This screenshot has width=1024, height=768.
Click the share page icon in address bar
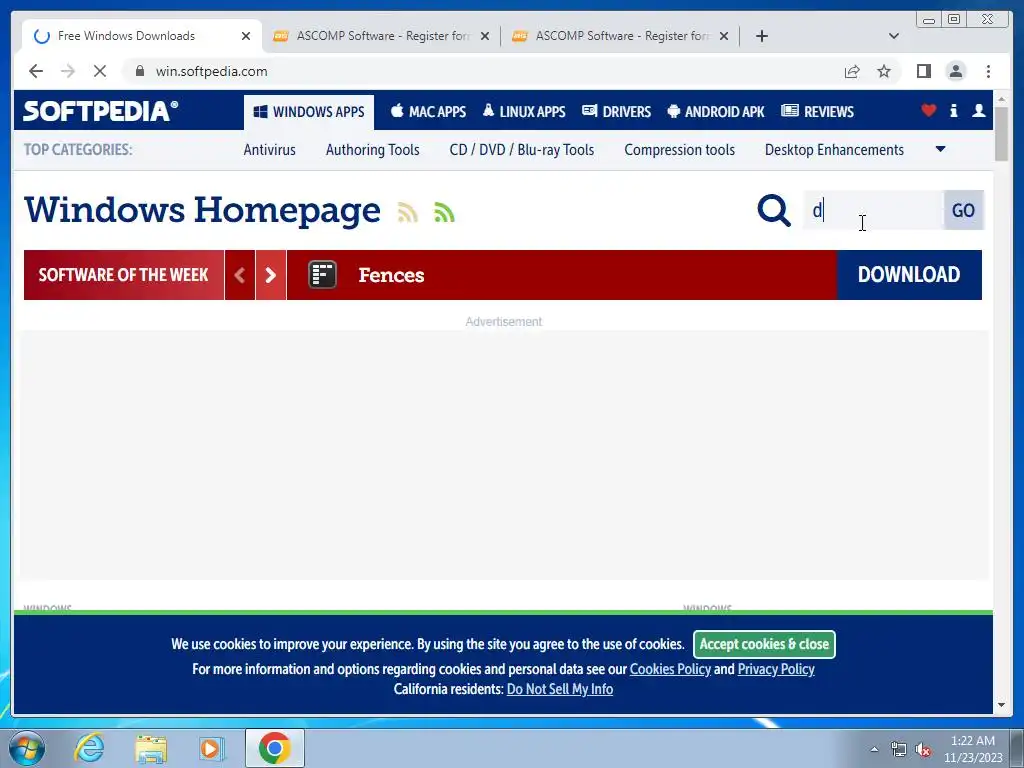tap(852, 71)
